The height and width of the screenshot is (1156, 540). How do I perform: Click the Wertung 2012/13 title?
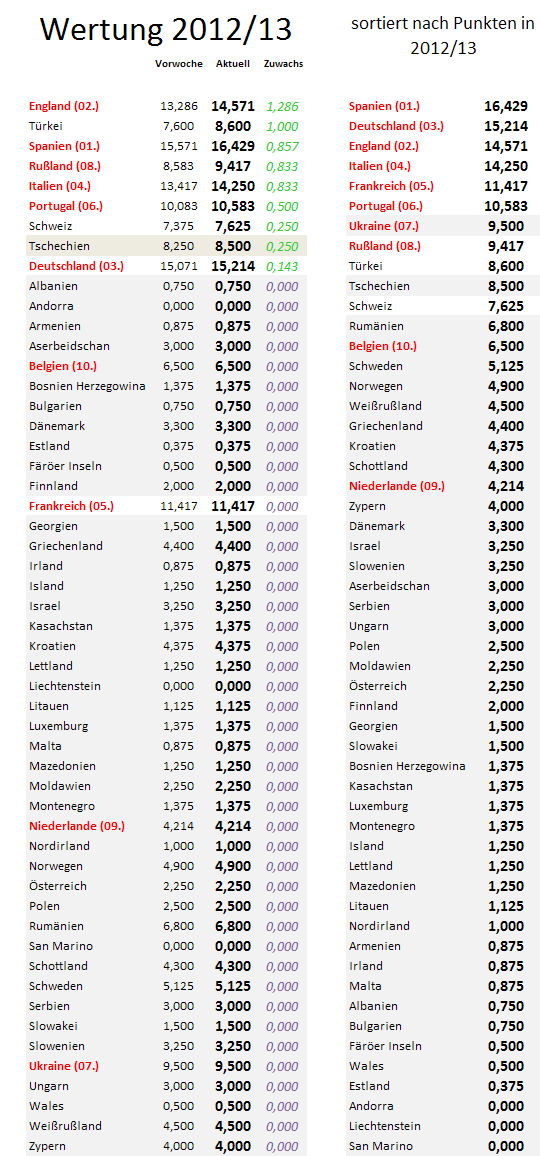click(x=166, y=29)
